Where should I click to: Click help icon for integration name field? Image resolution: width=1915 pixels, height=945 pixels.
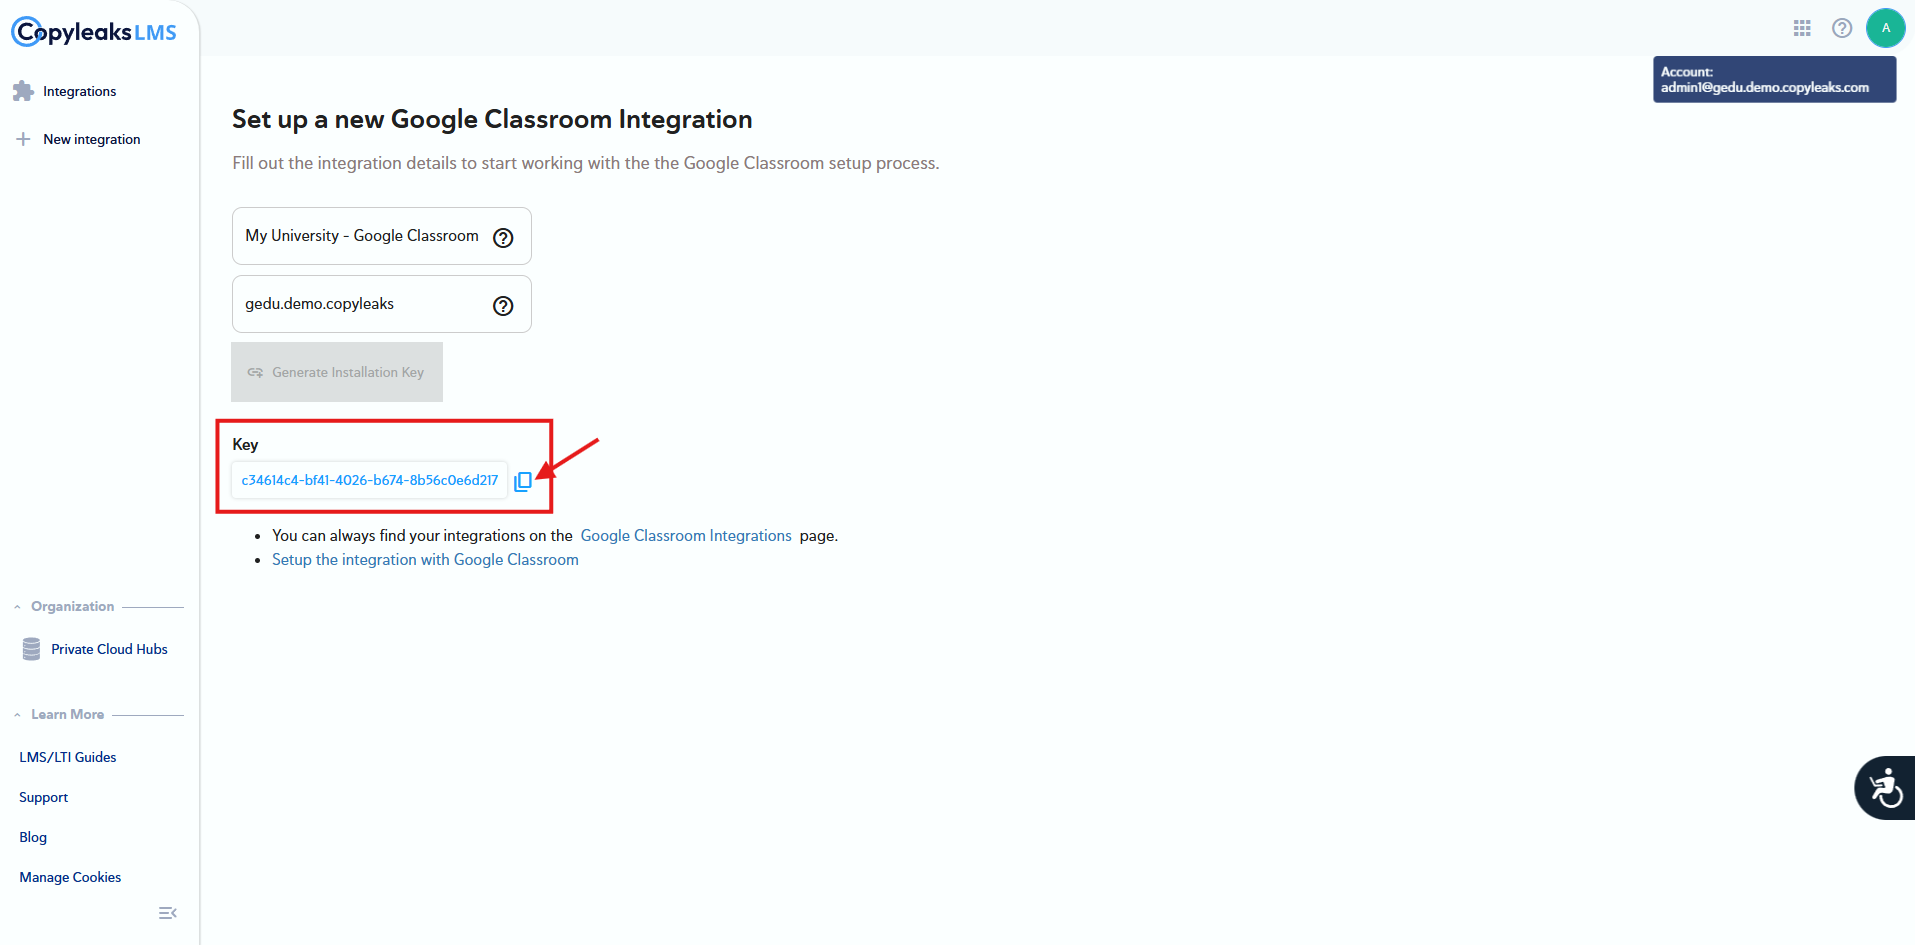[x=504, y=237]
